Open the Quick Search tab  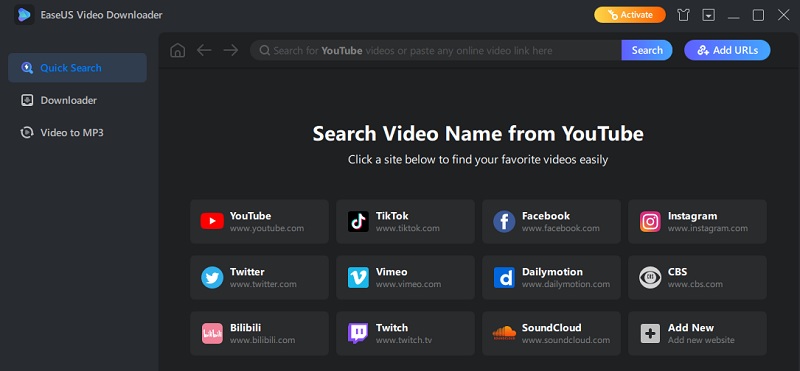77,68
